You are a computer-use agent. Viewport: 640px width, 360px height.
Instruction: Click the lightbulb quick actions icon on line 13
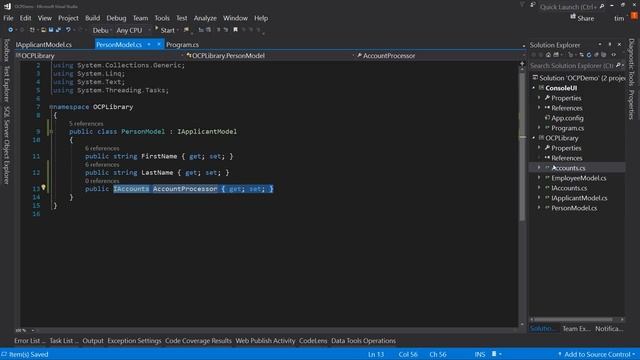pyautogui.click(x=43, y=188)
